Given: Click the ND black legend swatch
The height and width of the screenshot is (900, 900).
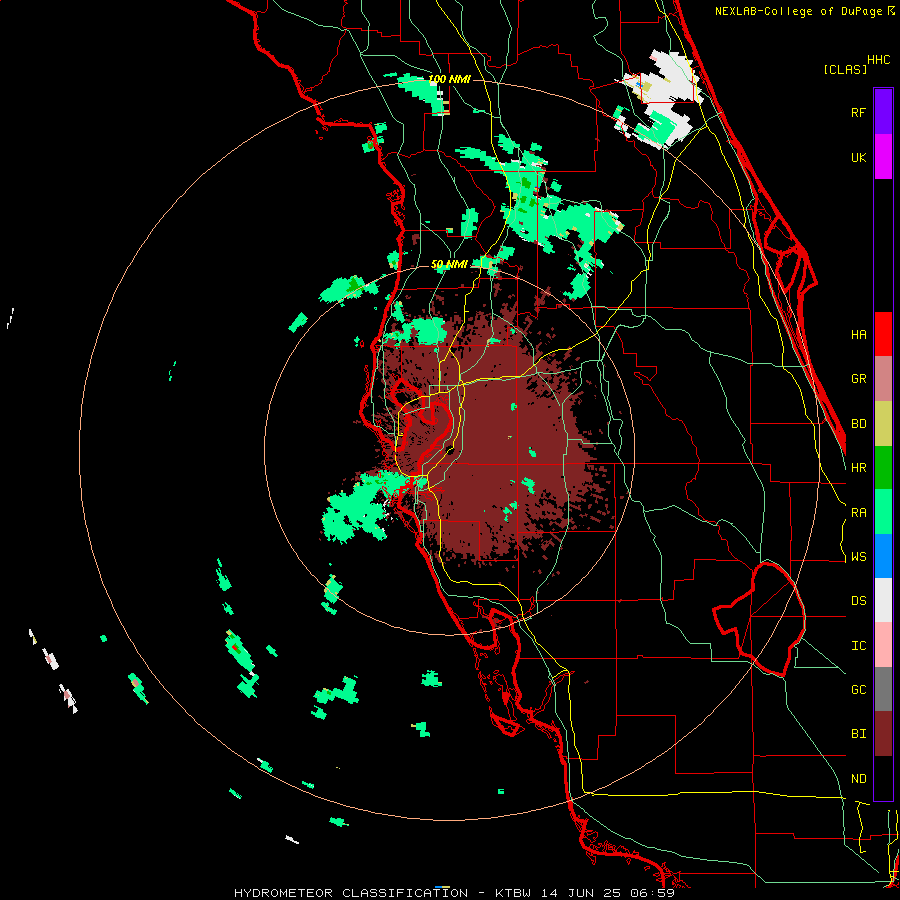Looking at the screenshot, I should 883,778.
